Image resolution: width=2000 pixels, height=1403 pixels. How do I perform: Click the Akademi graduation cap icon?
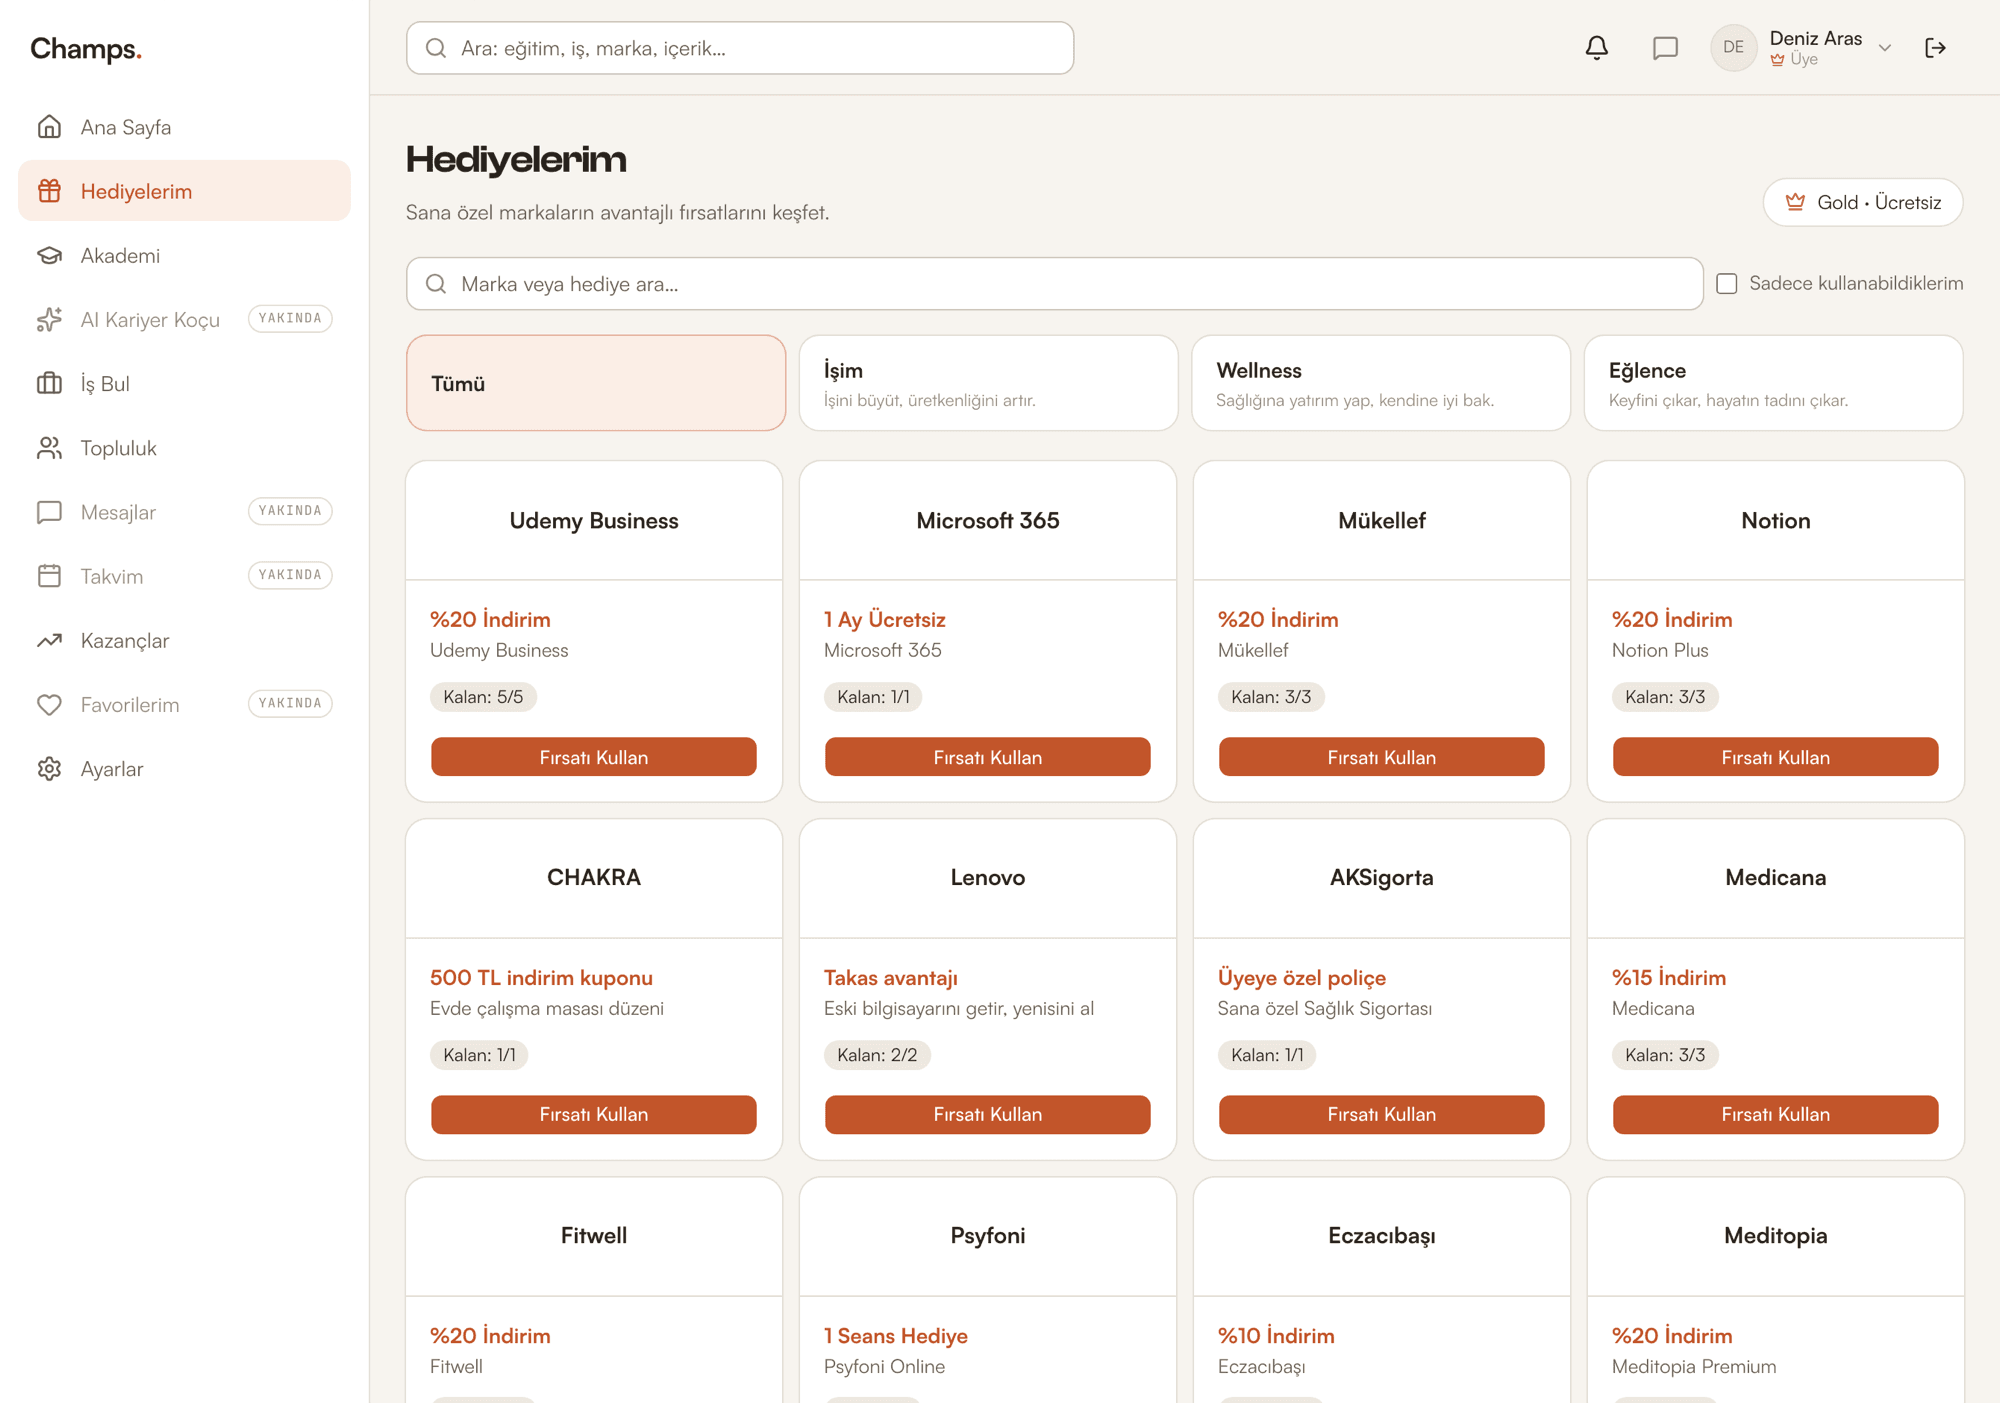(49, 255)
